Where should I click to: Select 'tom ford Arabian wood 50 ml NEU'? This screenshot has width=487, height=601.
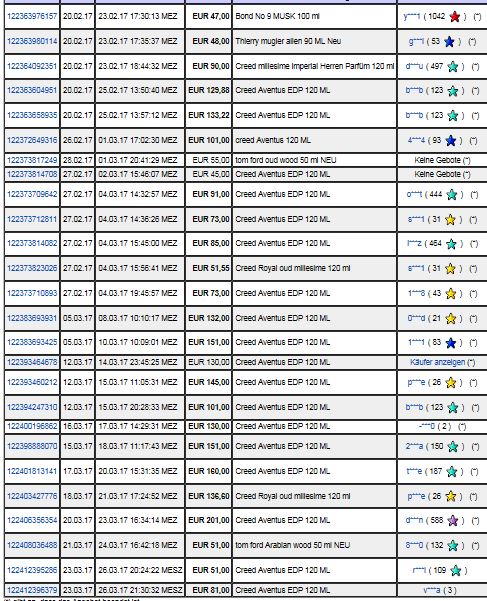click(293, 545)
